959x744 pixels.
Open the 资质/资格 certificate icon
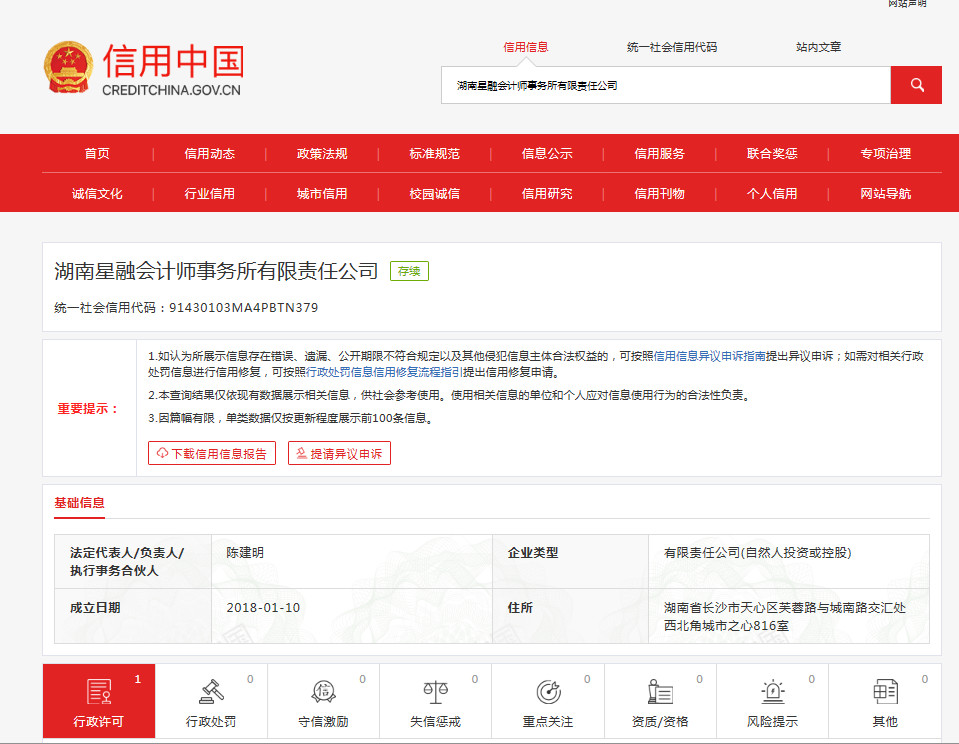pos(660,691)
